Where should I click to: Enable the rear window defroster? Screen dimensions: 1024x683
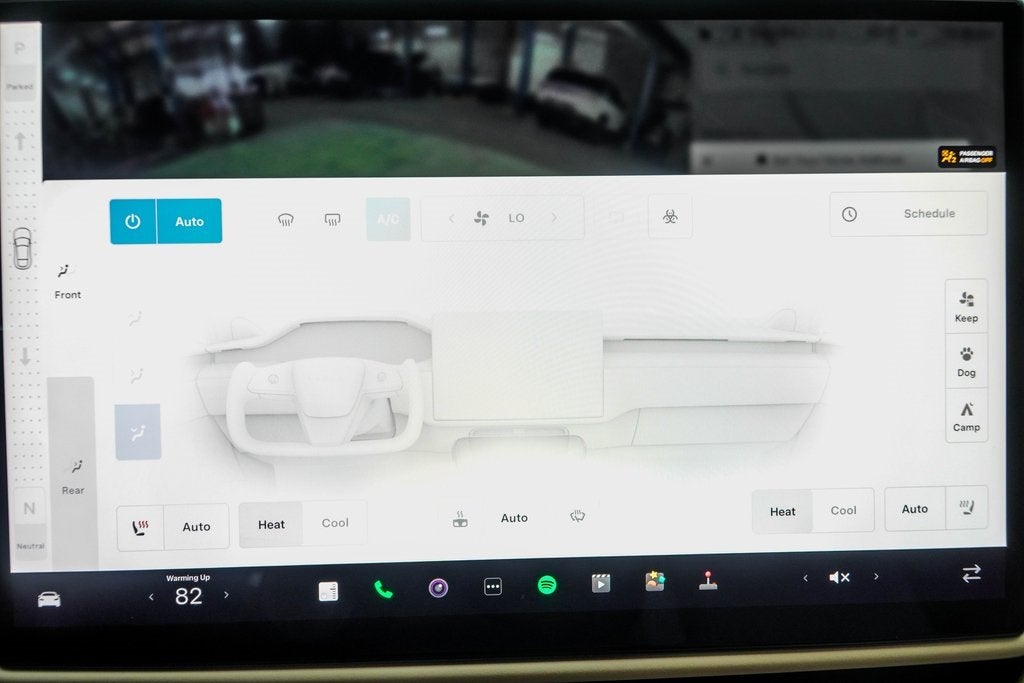pos(333,218)
